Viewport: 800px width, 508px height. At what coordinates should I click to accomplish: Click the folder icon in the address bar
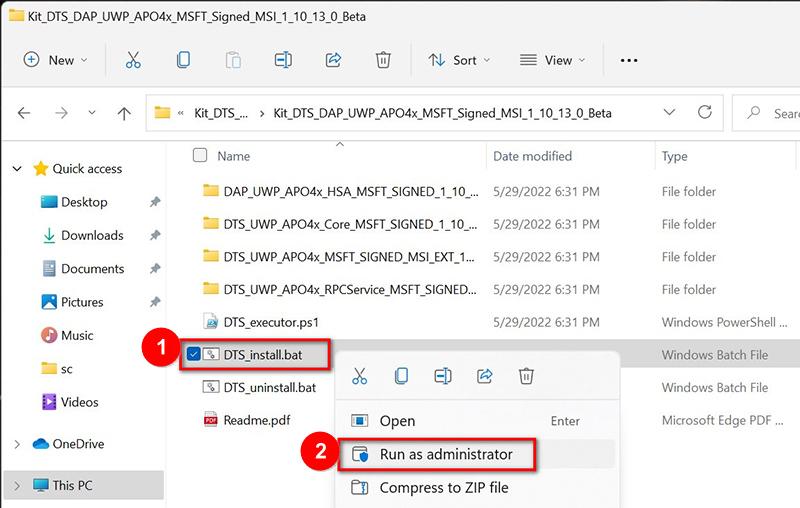pyautogui.click(x=162, y=112)
